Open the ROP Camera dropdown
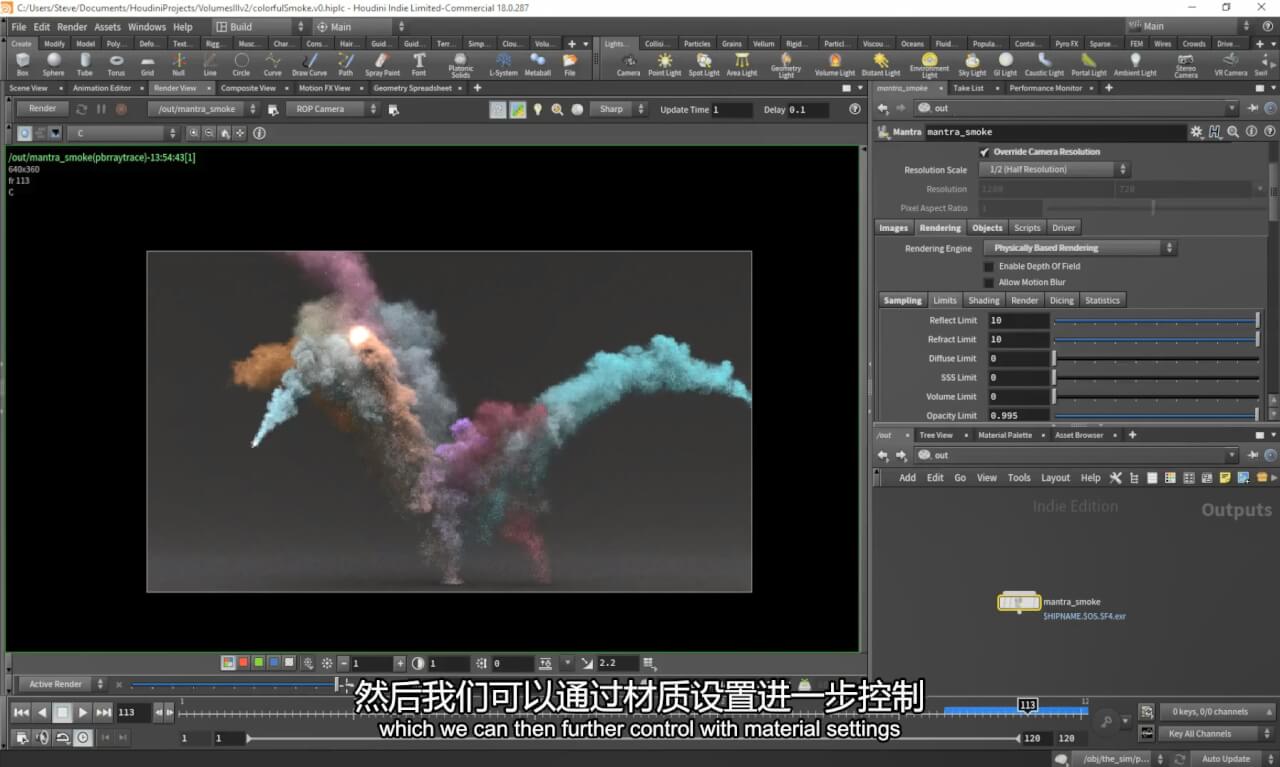The width and height of the screenshot is (1280, 767). click(x=333, y=109)
